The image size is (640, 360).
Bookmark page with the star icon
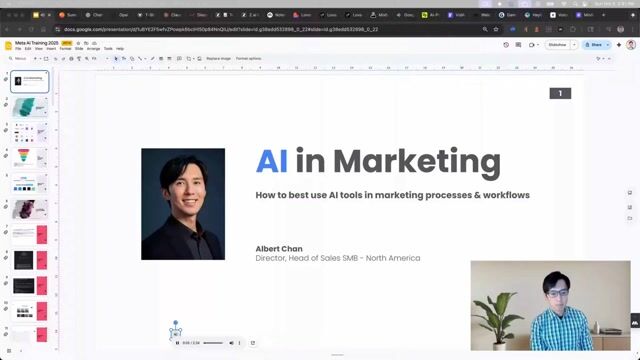[496, 29]
